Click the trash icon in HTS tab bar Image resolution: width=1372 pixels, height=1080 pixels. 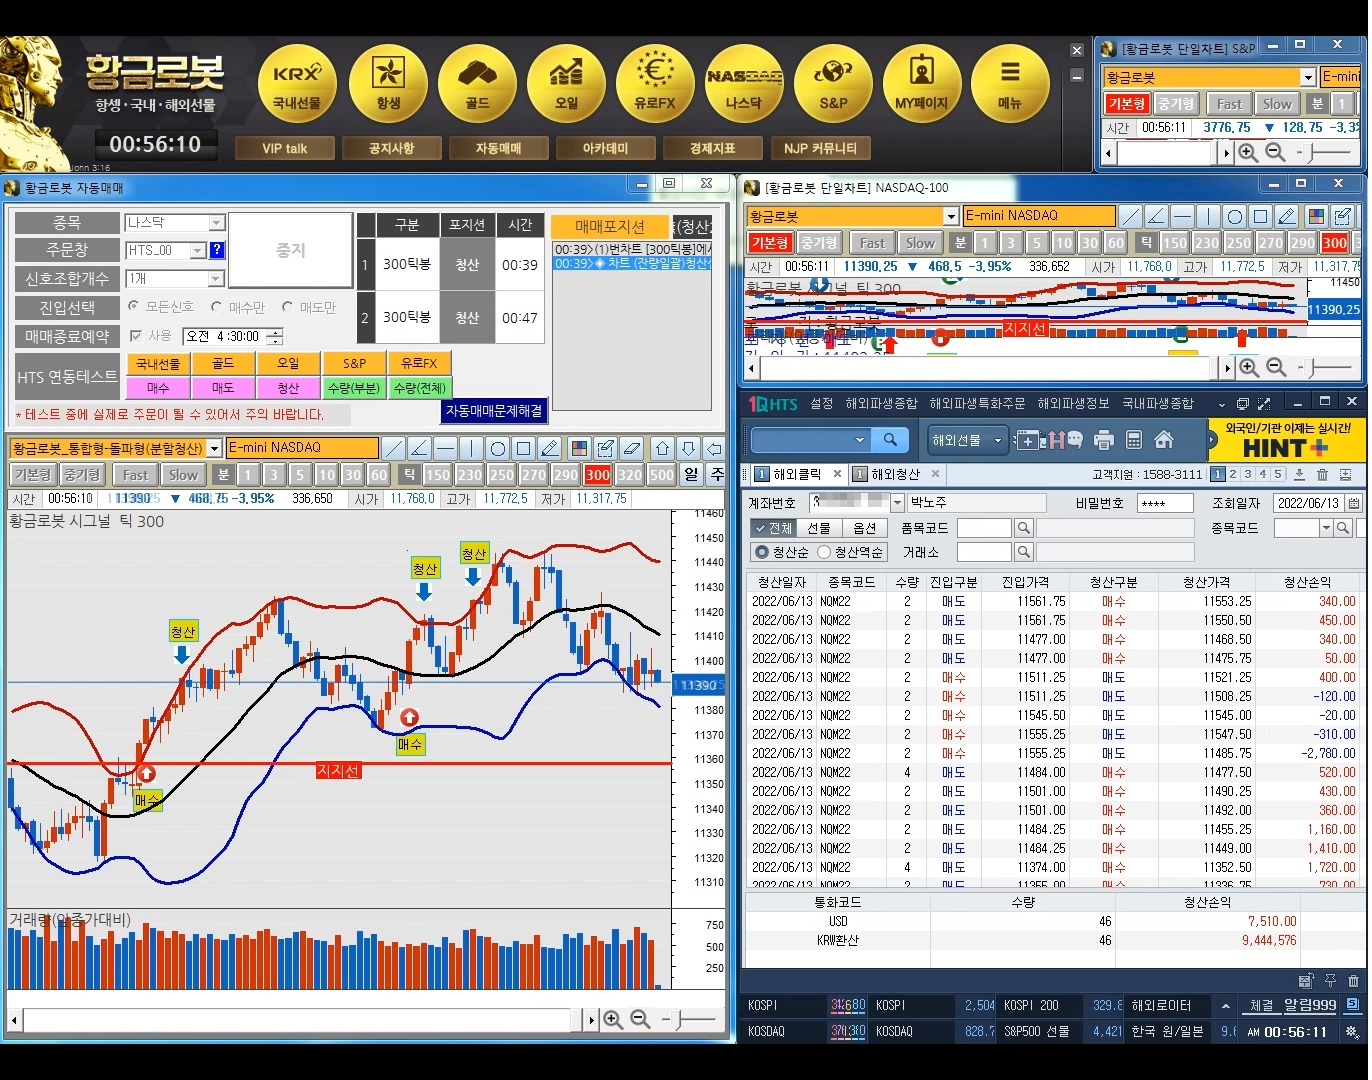pyautogui.click(x=1323, y=474)
